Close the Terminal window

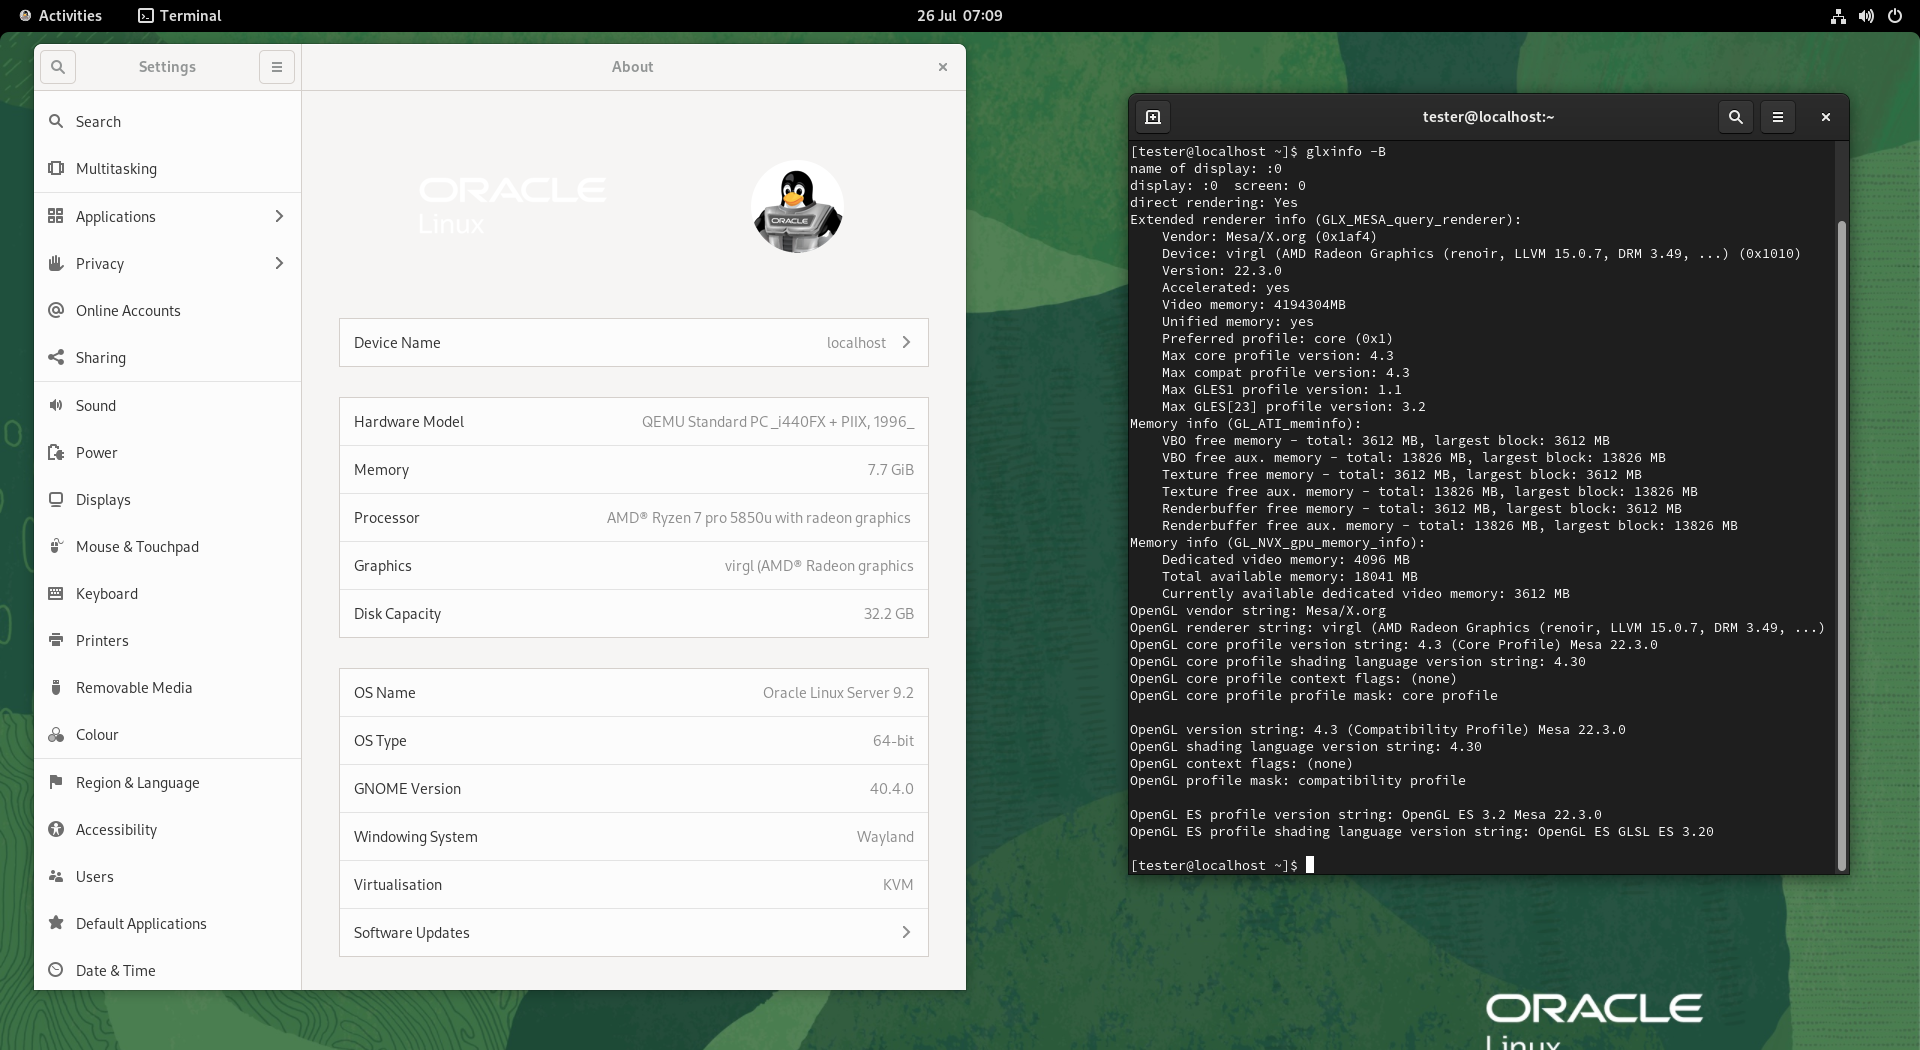click(1826, 117)
